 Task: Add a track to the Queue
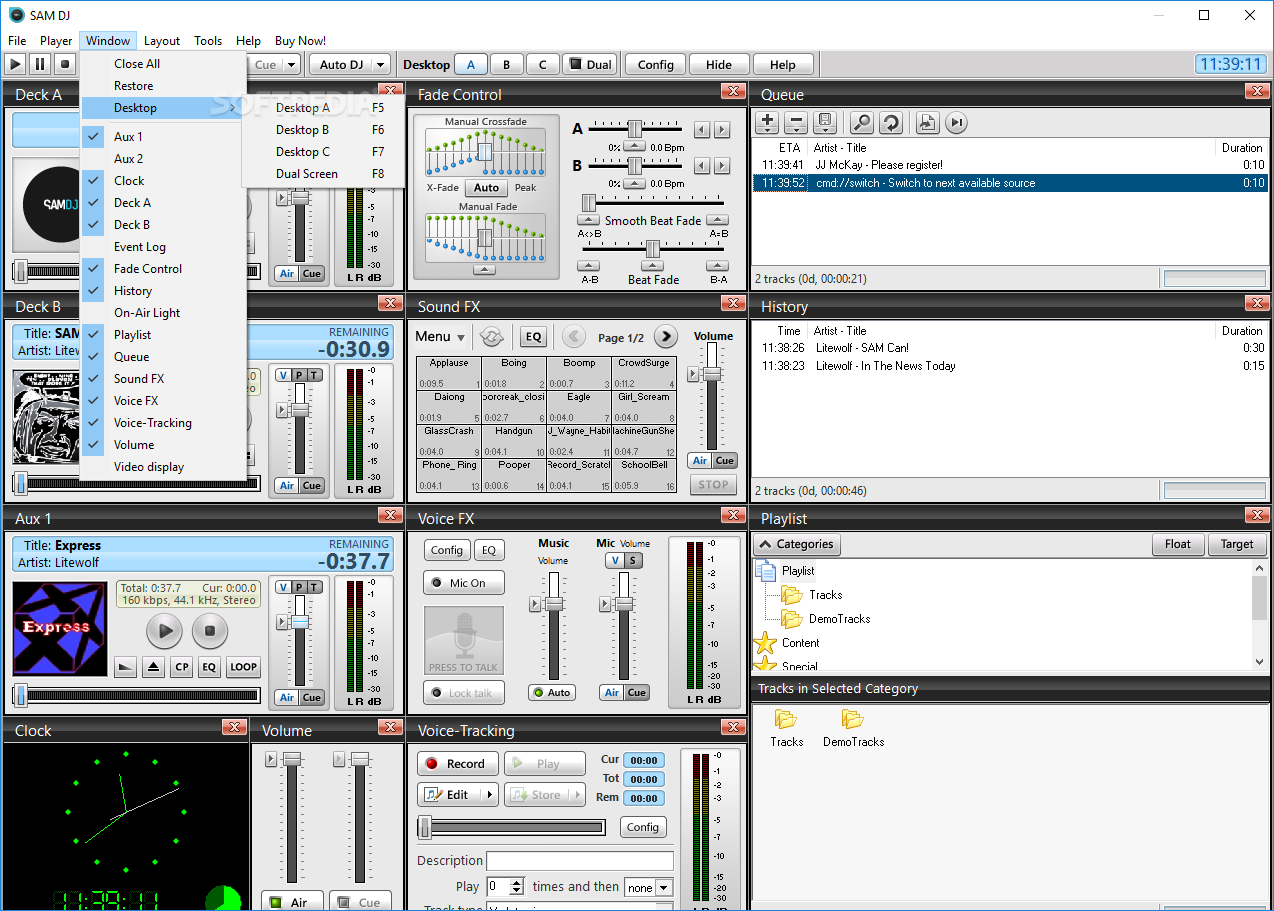(767, 123)
